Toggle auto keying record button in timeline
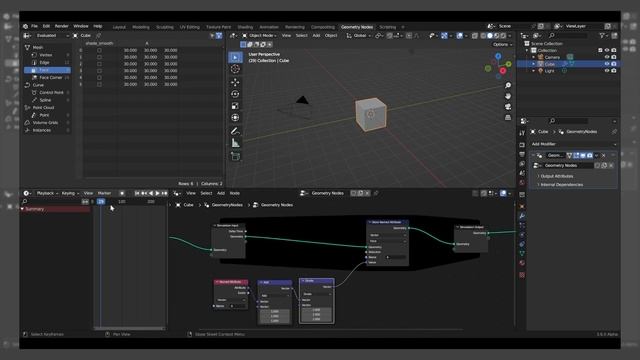Viewport: 640px width, 360px height. 122,193
